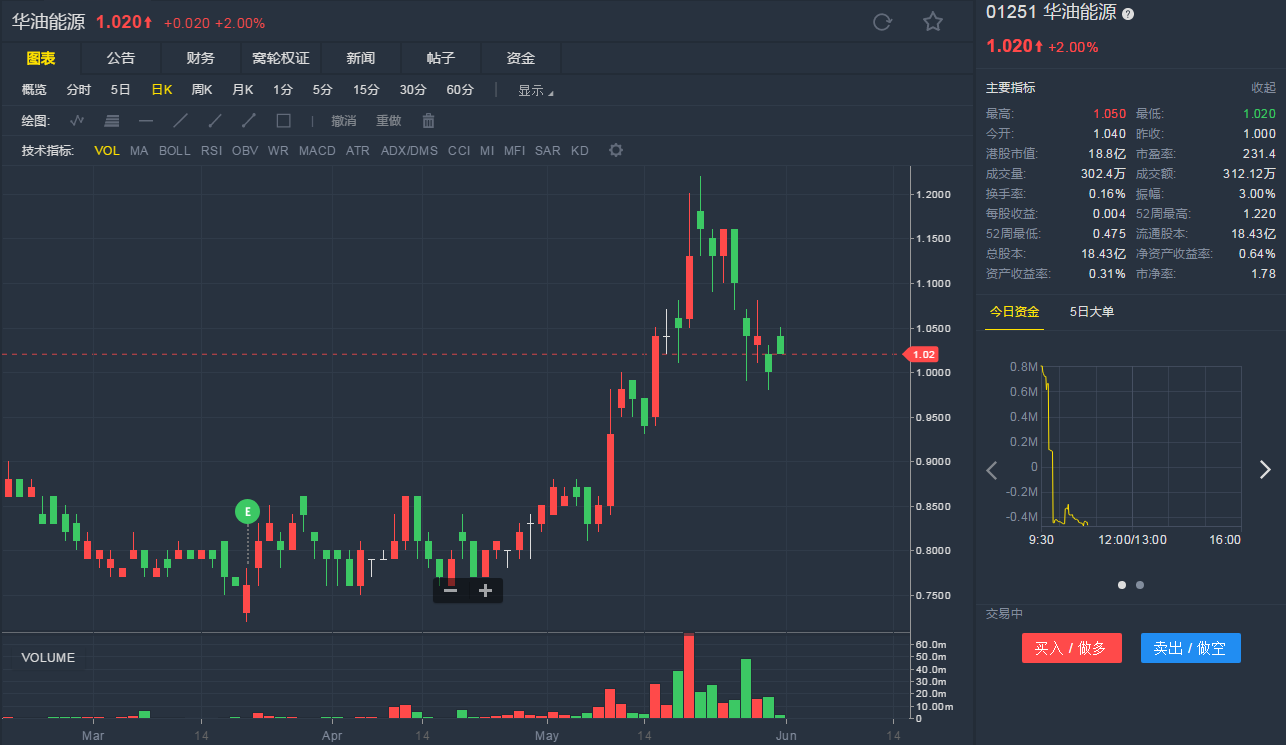Select the stacked parallel lines drawing tool
Image resolution: width=1286 pixels, height=745 pixels.
click(x=112, y=121)
